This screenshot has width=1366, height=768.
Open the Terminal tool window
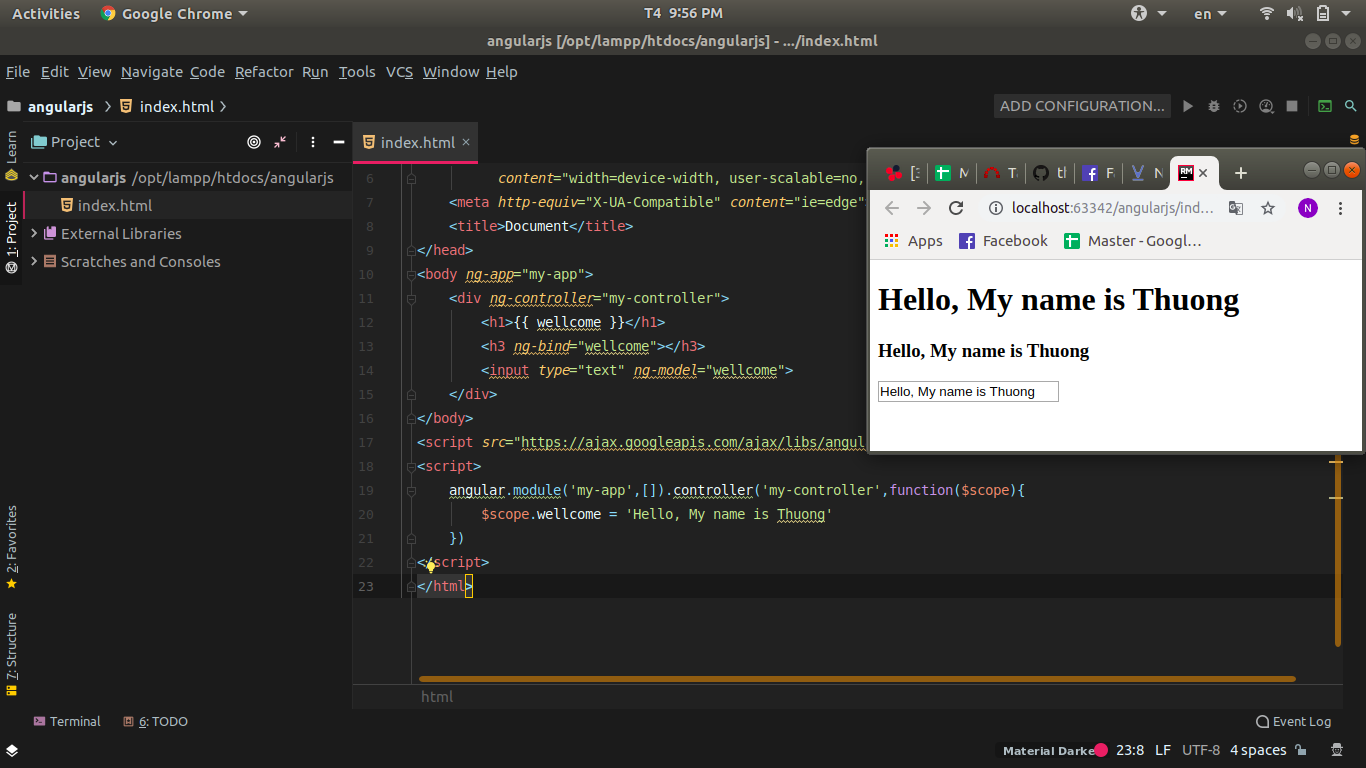point(67,721)
